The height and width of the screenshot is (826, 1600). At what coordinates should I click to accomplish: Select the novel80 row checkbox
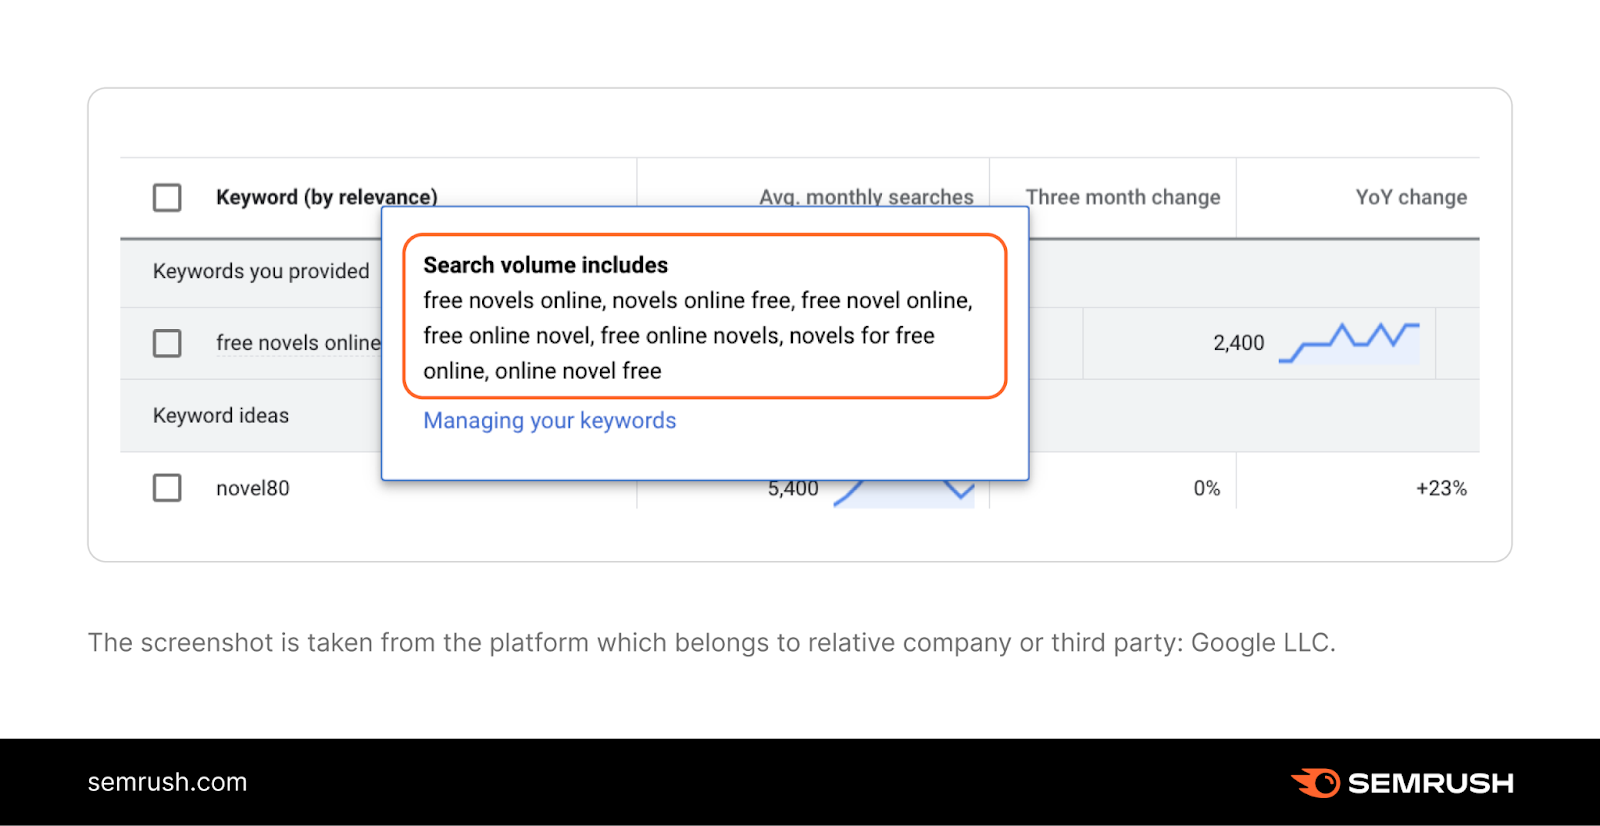(x=167, y=488)
